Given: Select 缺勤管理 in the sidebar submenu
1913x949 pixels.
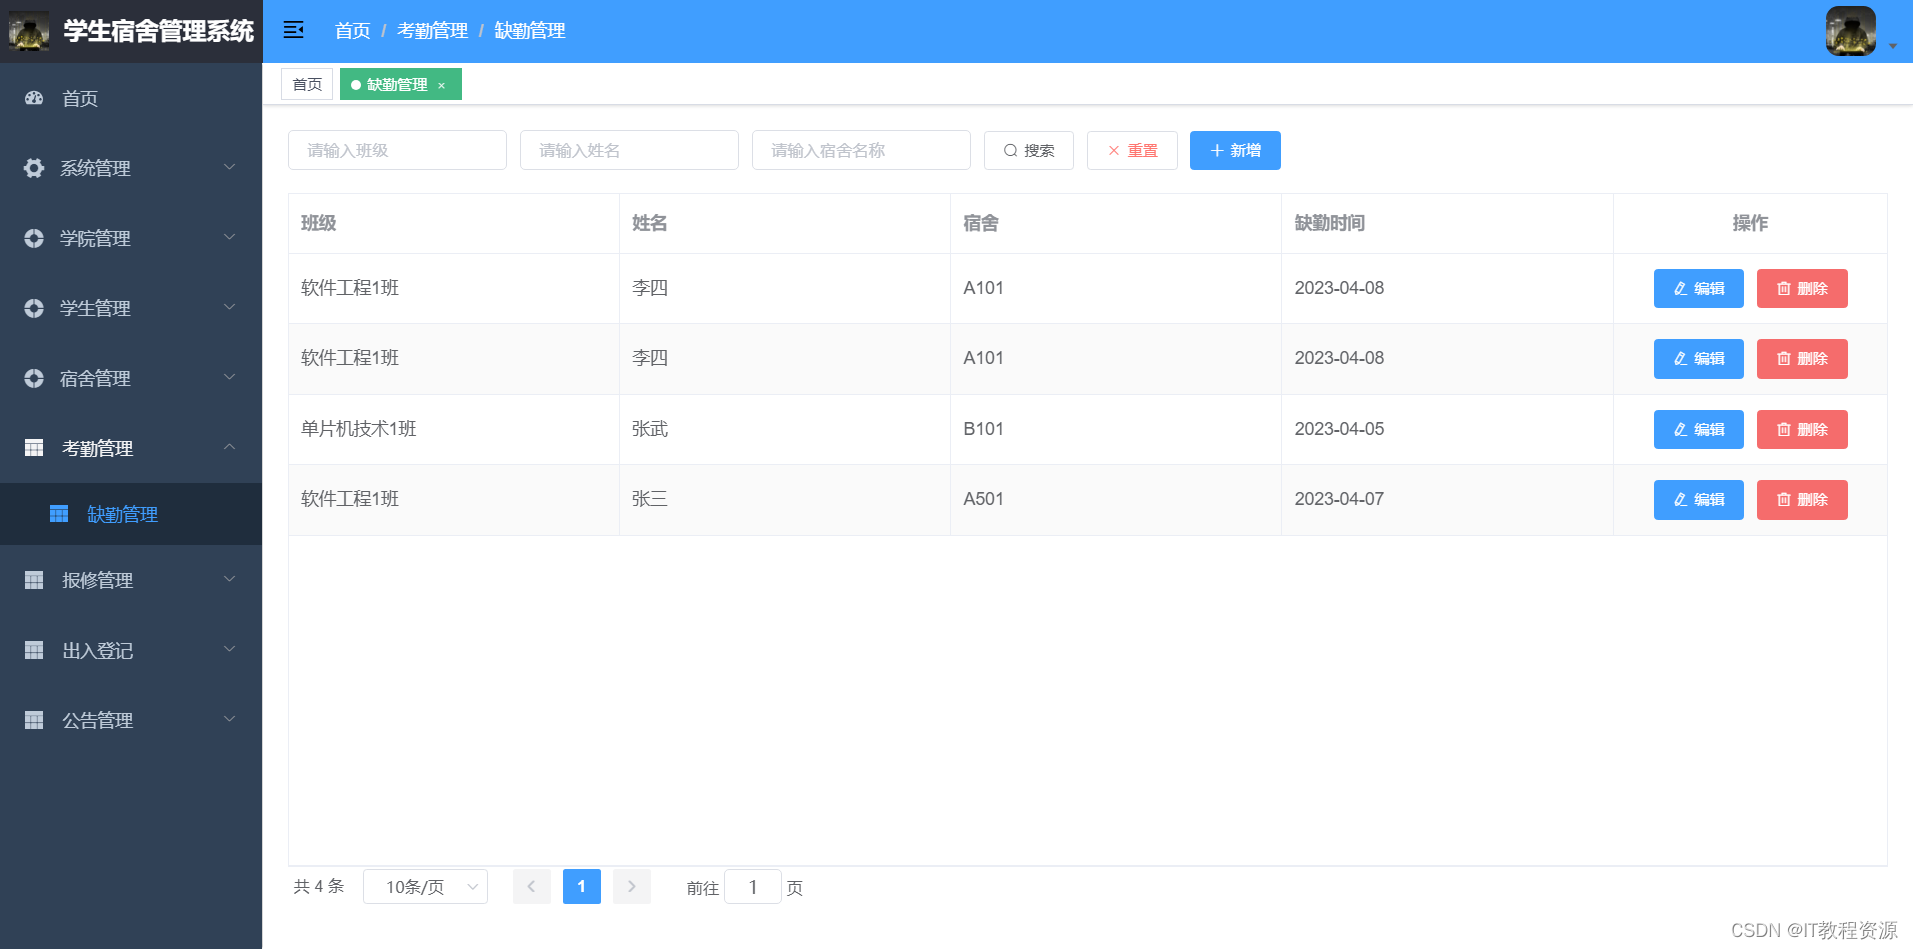Looking at the screenshot, I should [x=131, y=514].
